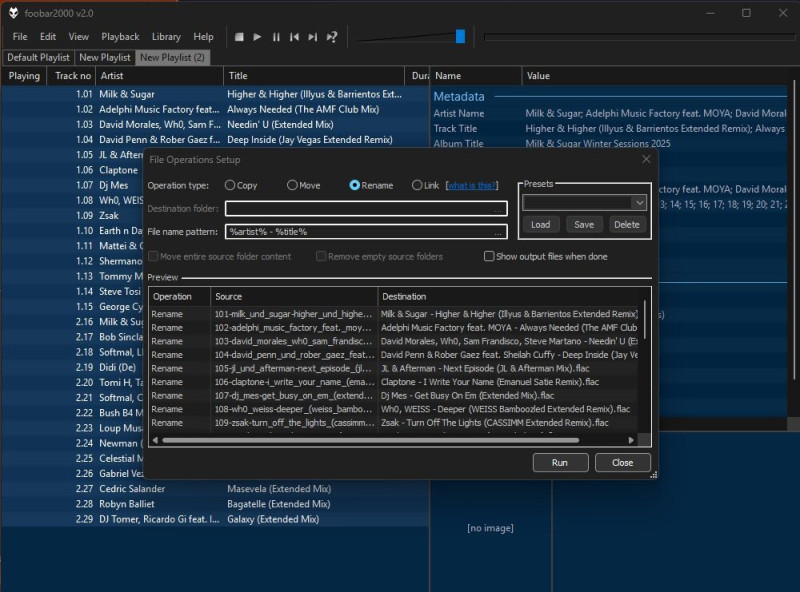Pause playback using the toolbar icon
The height and width of the screenshot is (592, 800).
click(276, 37)
